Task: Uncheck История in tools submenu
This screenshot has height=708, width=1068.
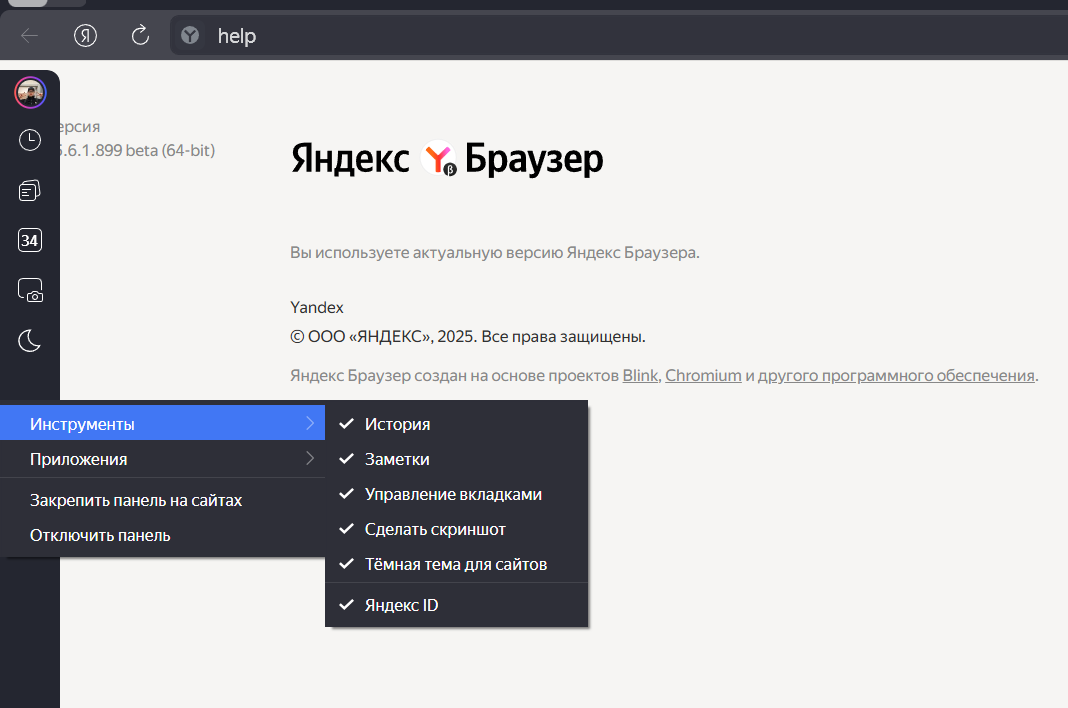Action: pyautogui.click(x=456, y=424)
